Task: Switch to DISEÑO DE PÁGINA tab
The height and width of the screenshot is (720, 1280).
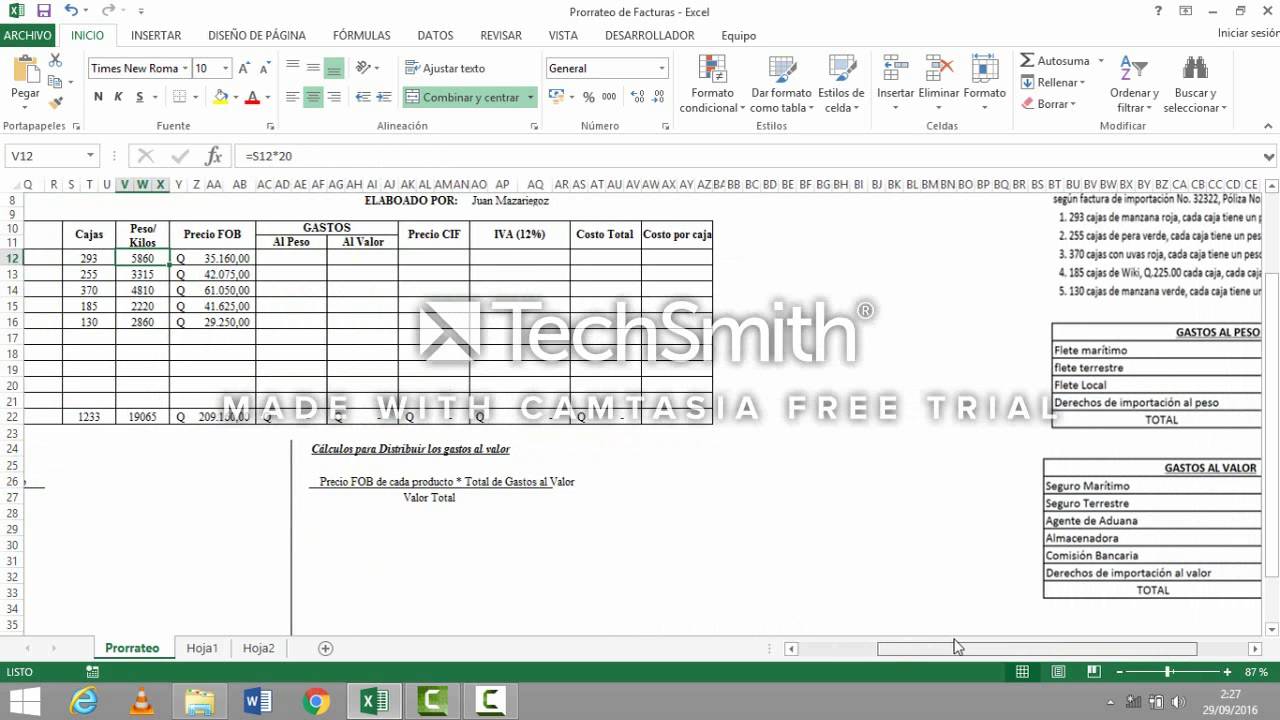Action: point(257,35)
